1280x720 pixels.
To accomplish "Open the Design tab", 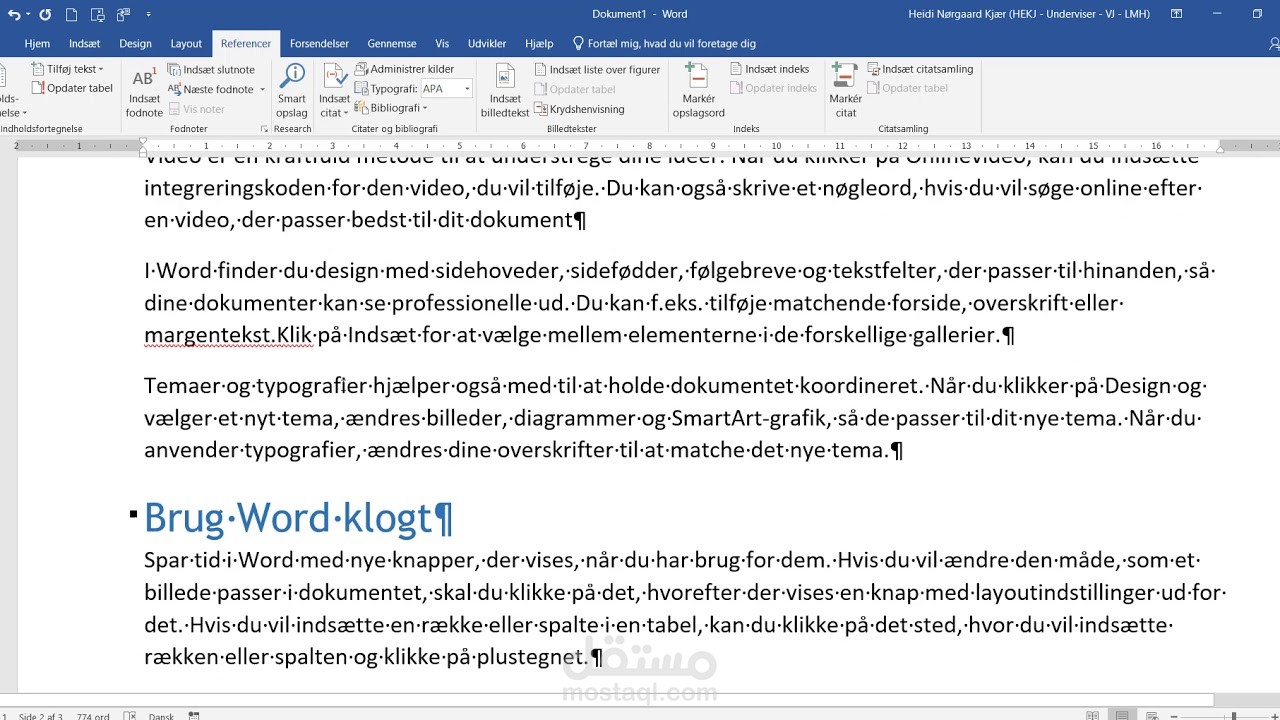I will (136, 44).
